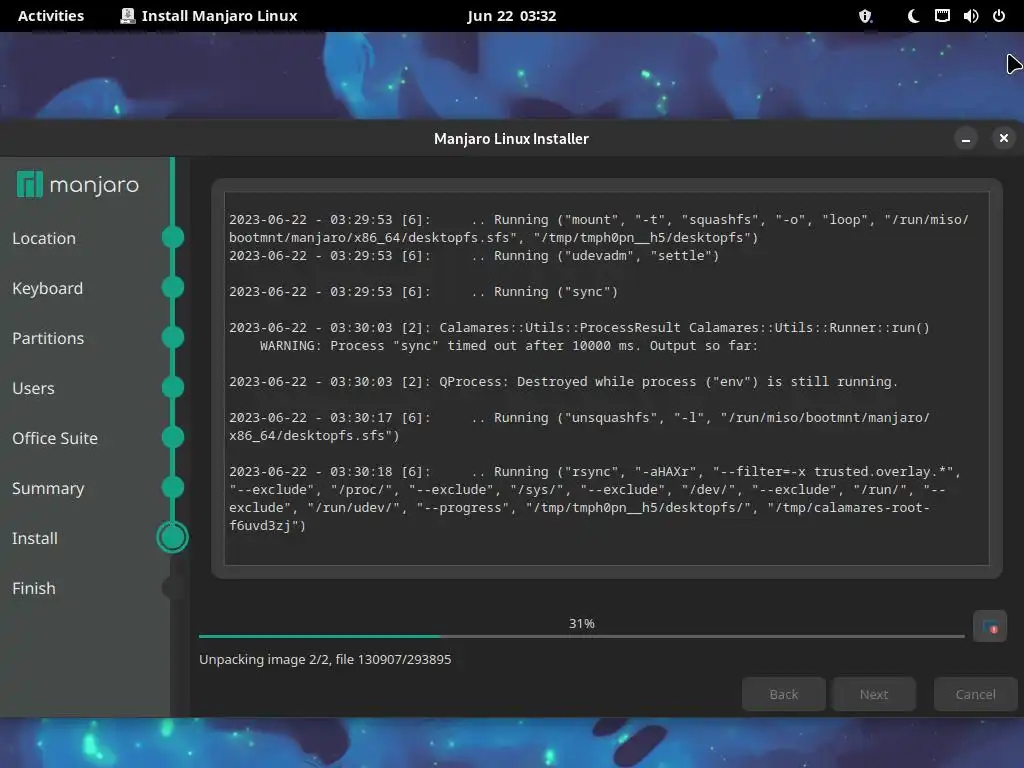1024x768 pixels.
Task: Select the Location step
Action: [x=44, y=238]
